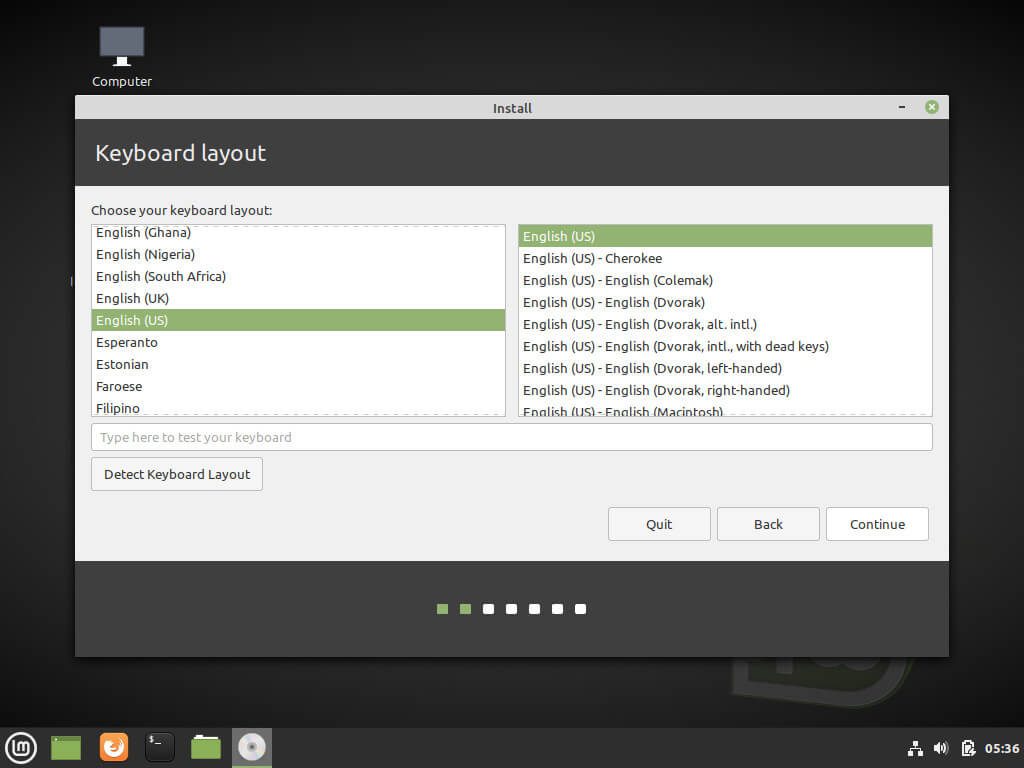
Task: Focus the keyboard test text field
Action: click(x=511, y=437)
